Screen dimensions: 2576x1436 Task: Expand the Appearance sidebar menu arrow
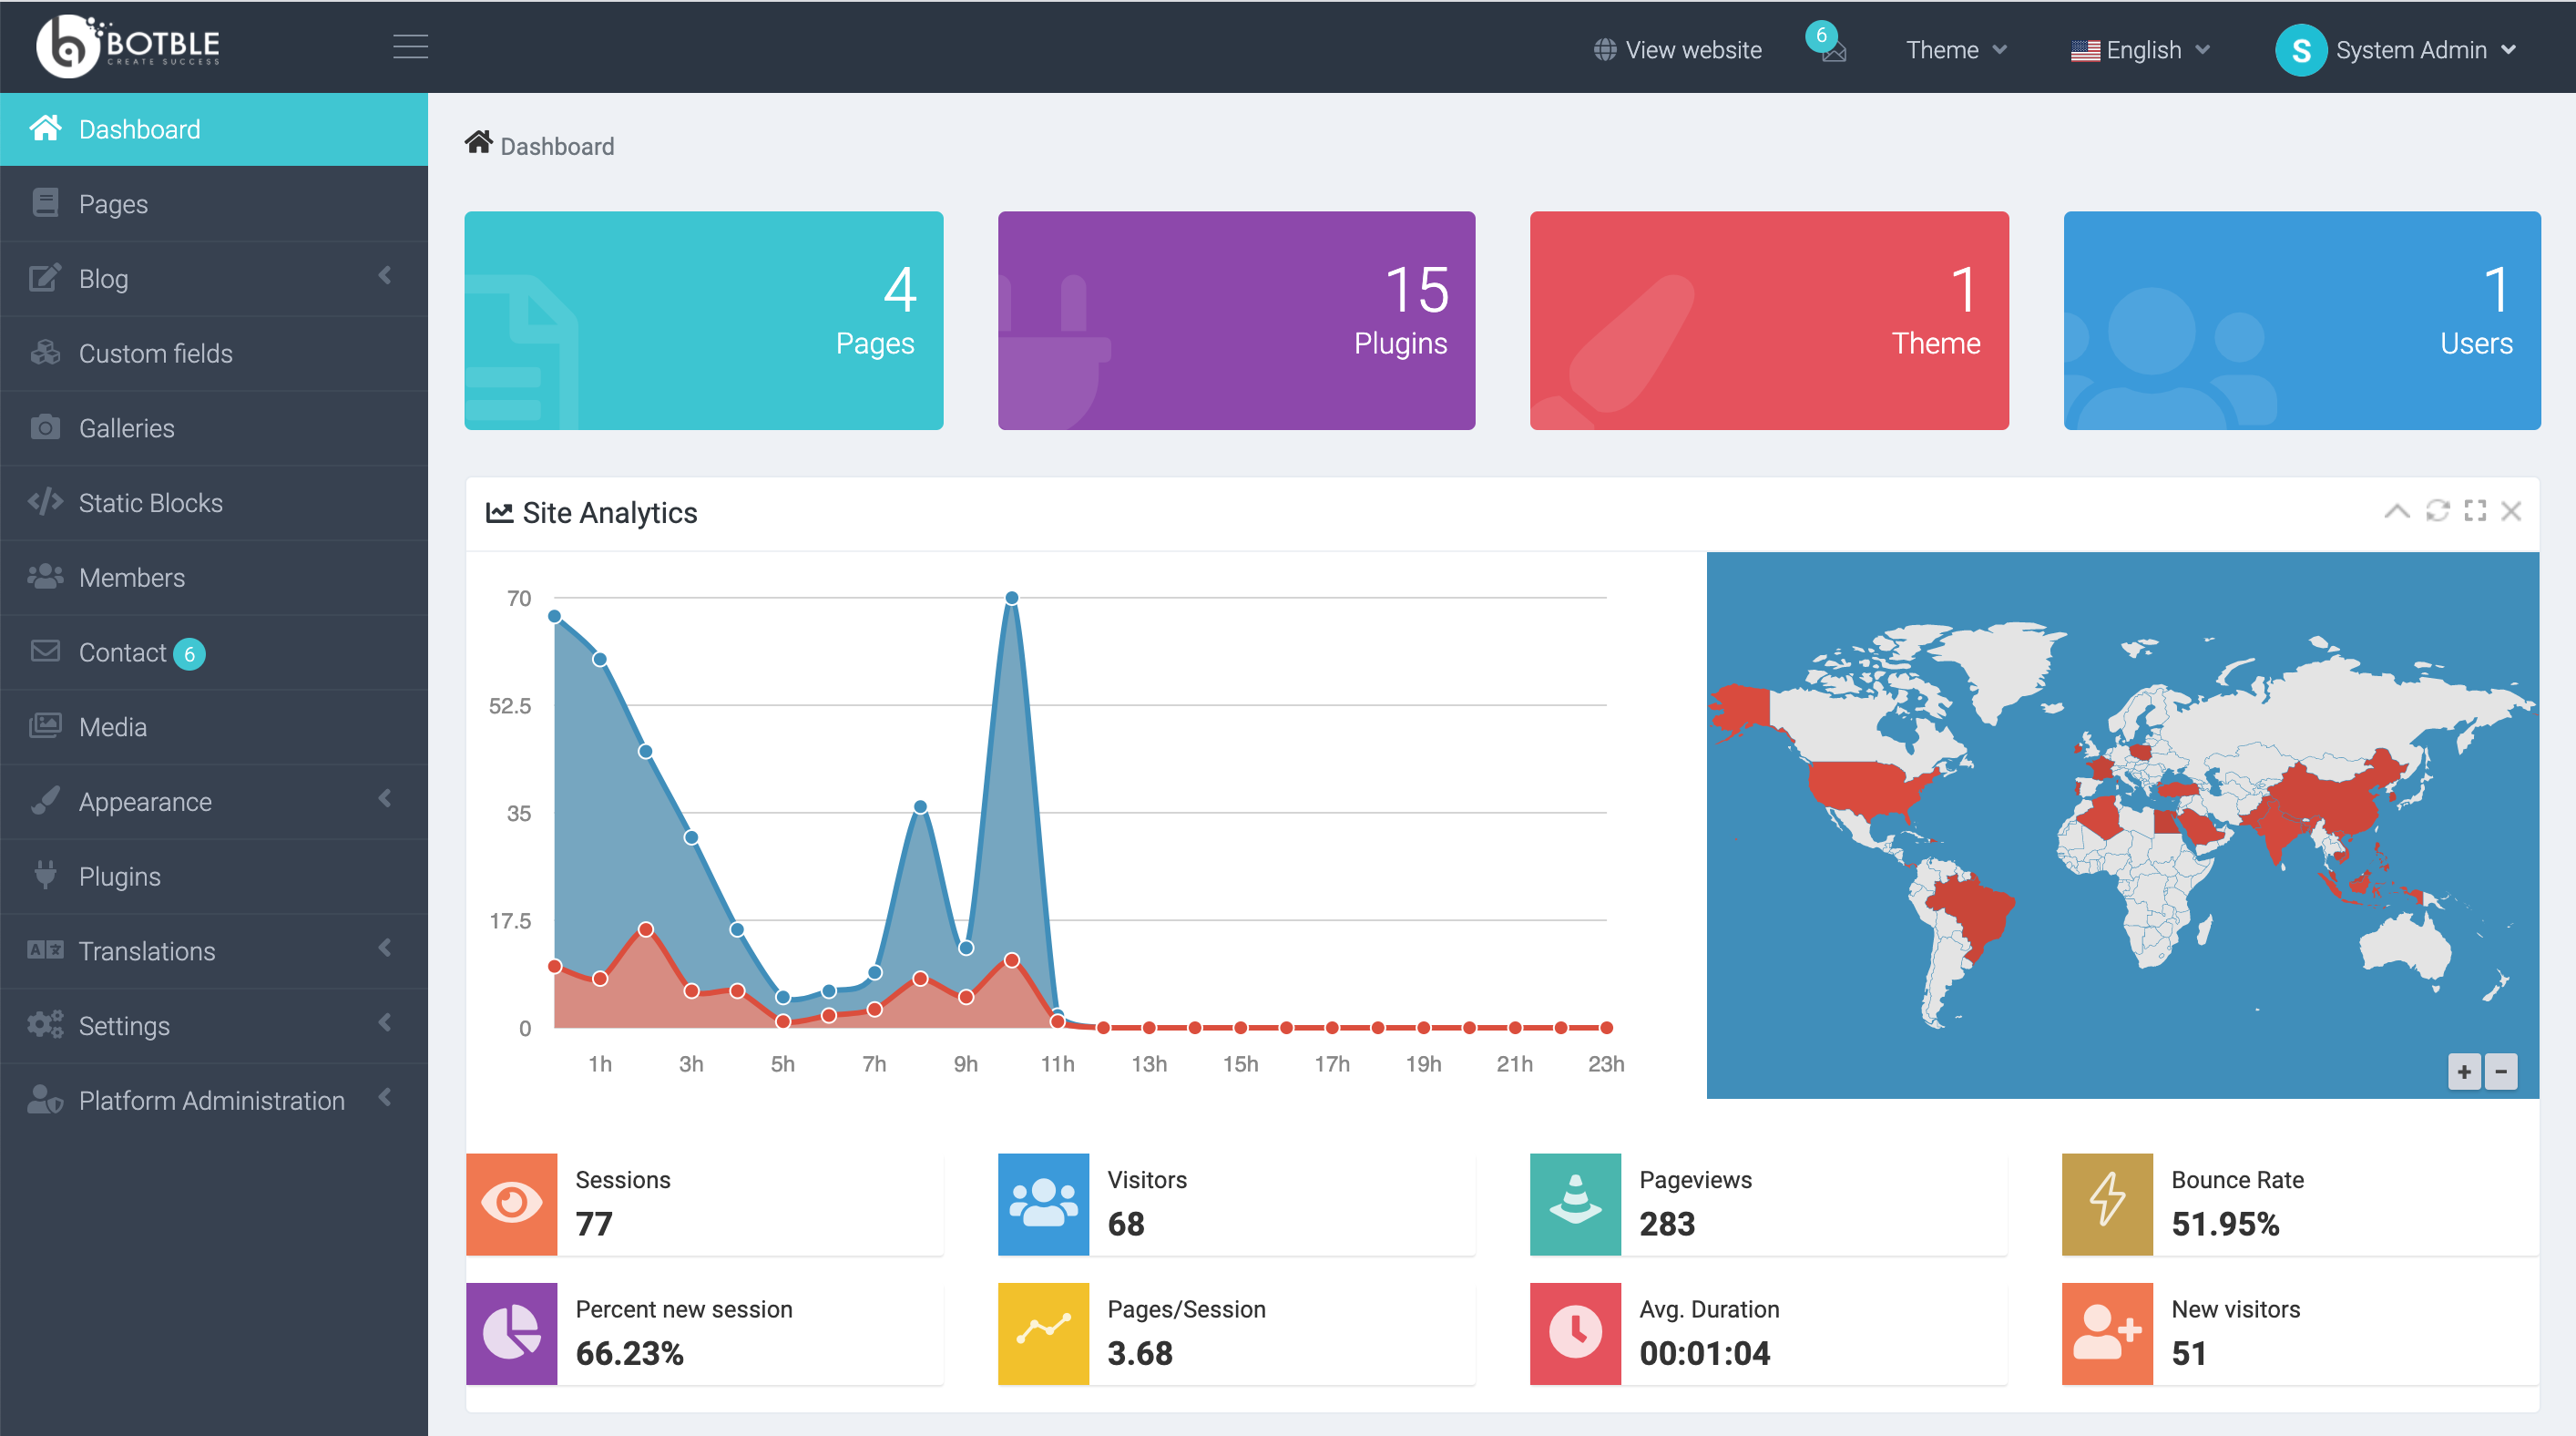click(385, 799)
